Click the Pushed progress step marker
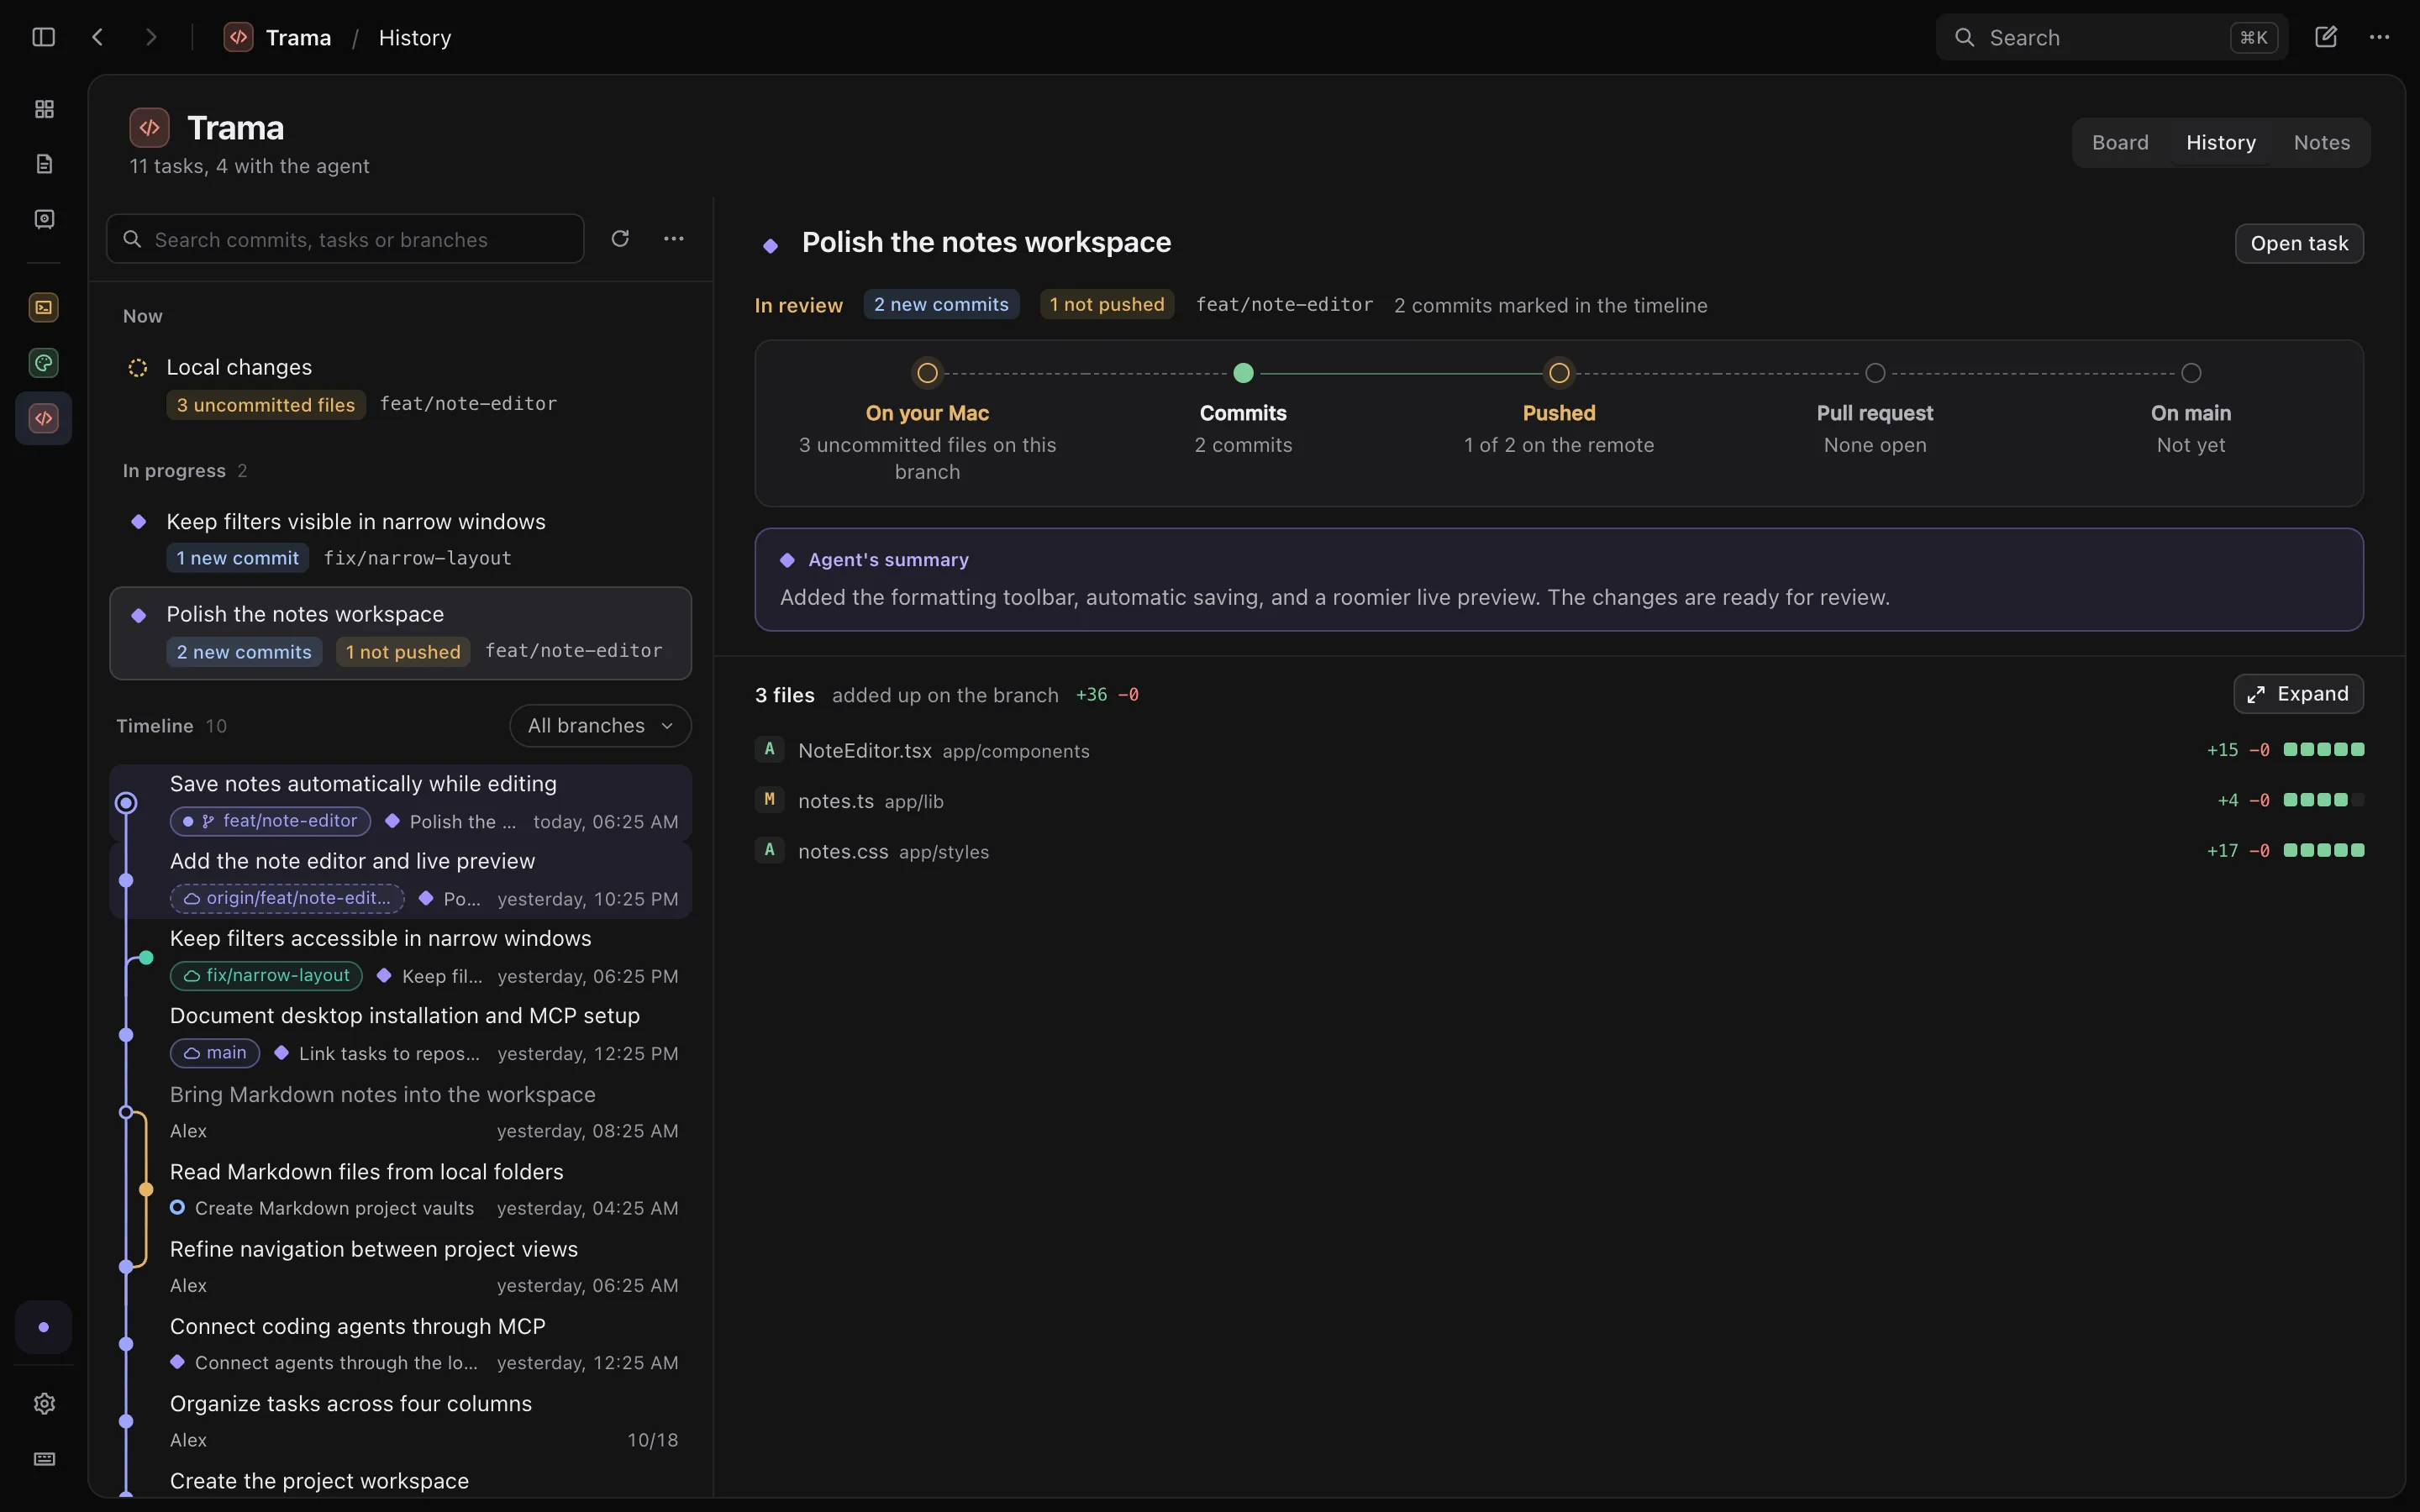The image size is (2420, 1512). 1559,373
